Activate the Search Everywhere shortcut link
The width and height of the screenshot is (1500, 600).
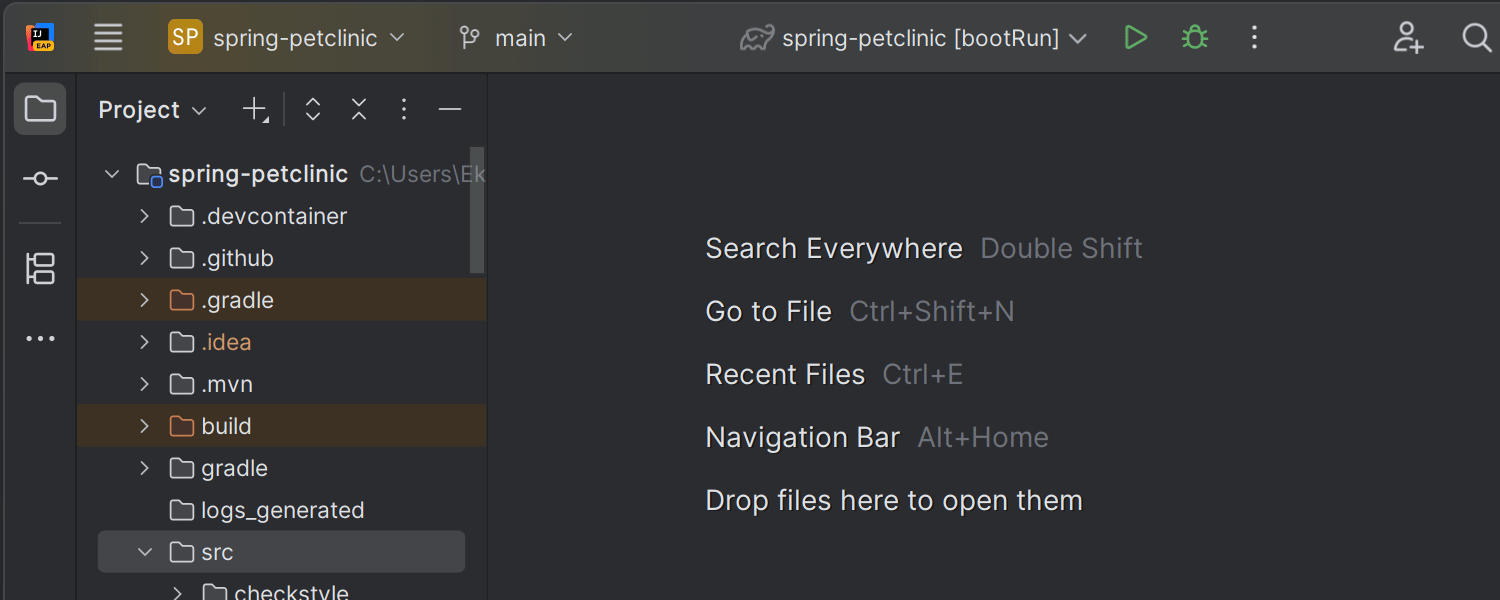pyautogui.click(x=834, y=248)
